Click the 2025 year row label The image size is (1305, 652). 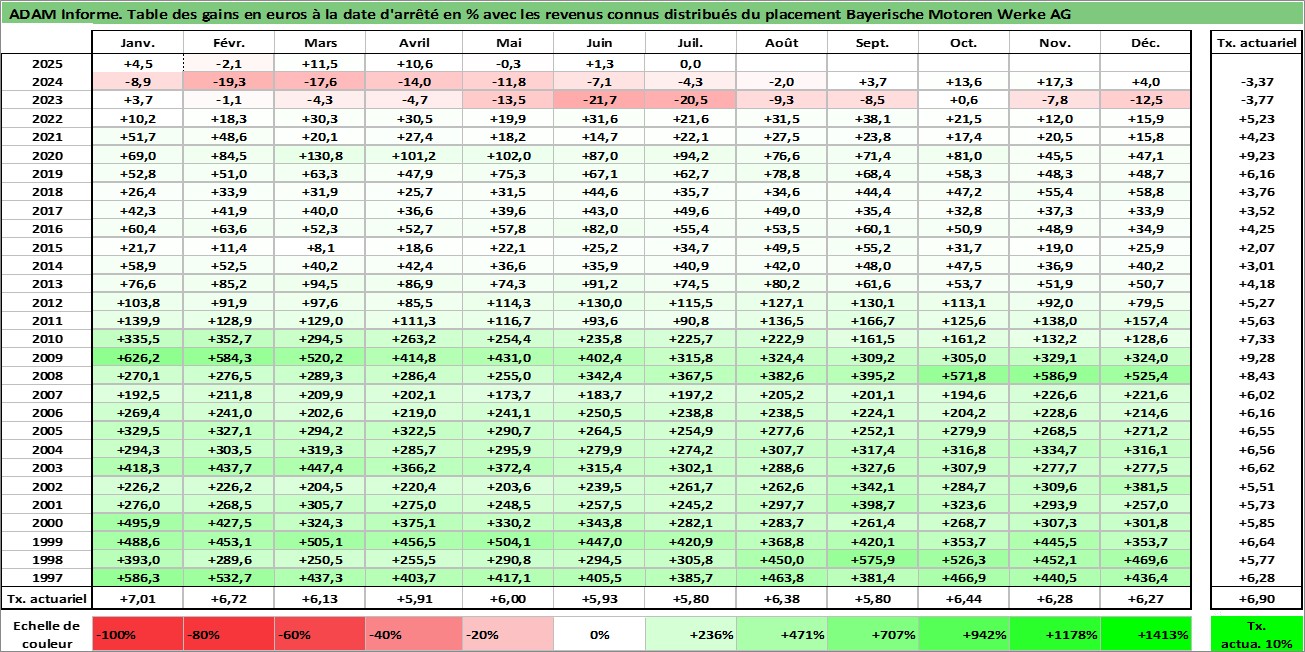pyautogui.click(x=47, y=63)
